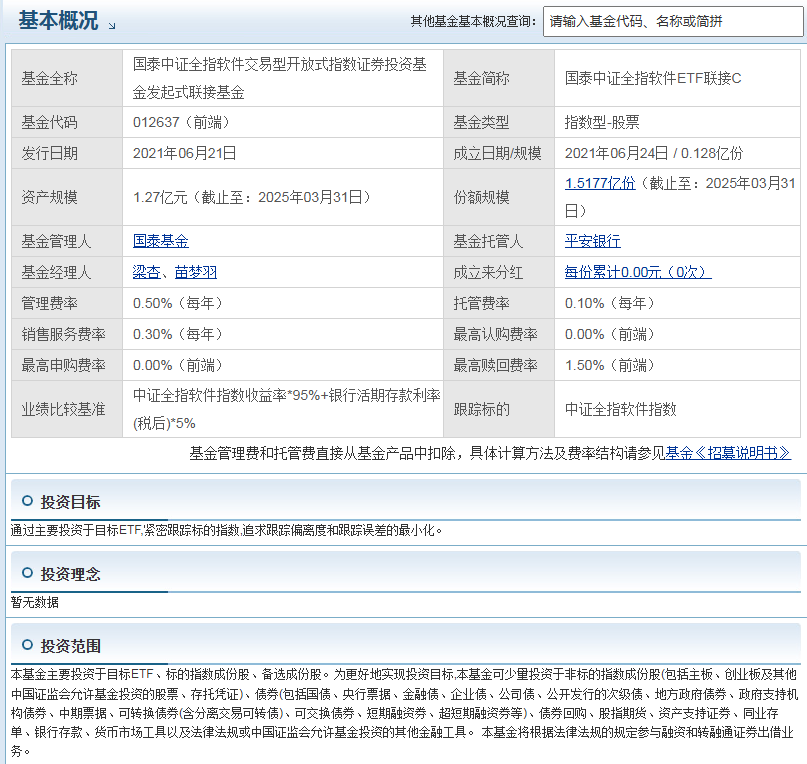This screenshot has width=807, height=764.
Task: Click the fund code value 012637（前端）
Action: tap(181, 123)
